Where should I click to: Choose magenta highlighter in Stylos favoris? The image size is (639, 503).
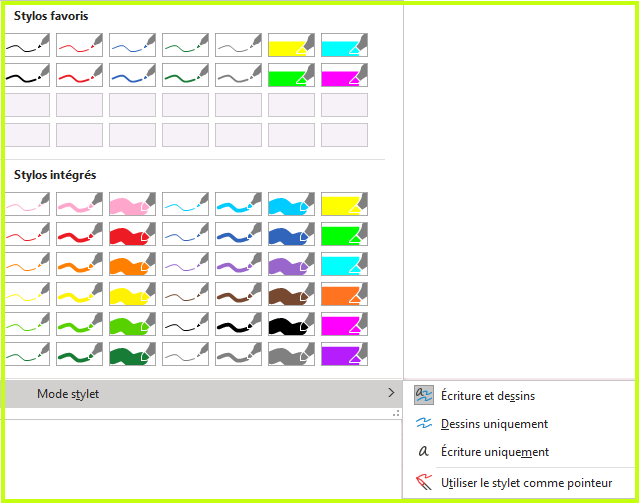coord(344,75)
